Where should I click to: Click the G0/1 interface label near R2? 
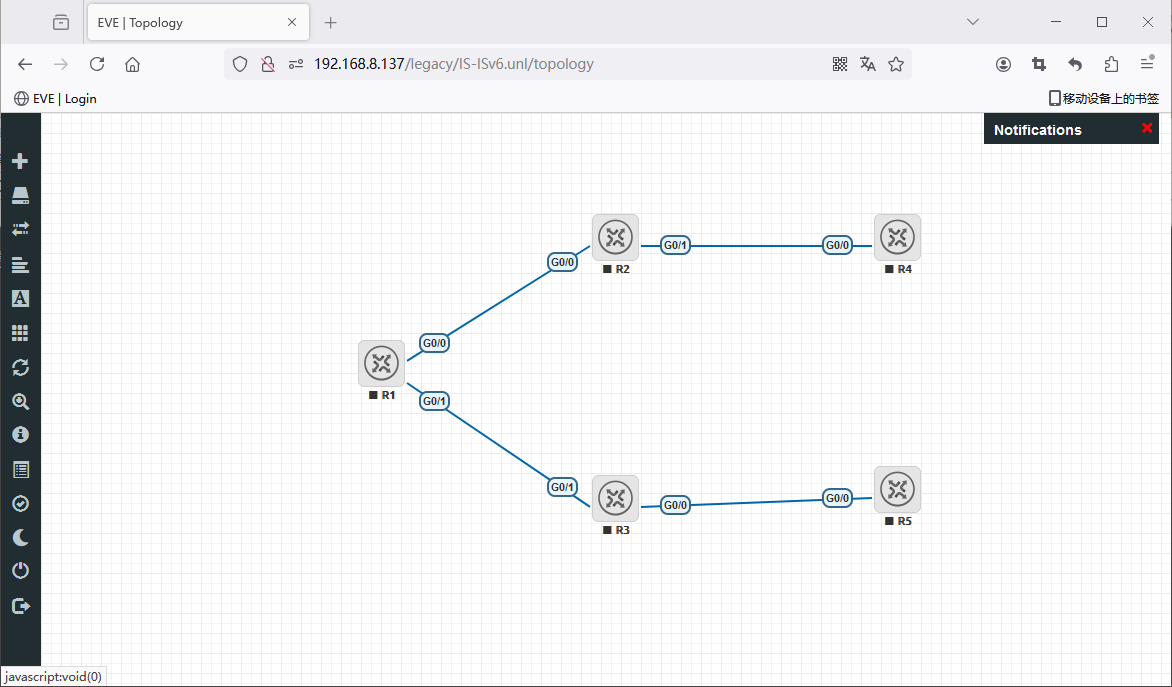point(676,245)
